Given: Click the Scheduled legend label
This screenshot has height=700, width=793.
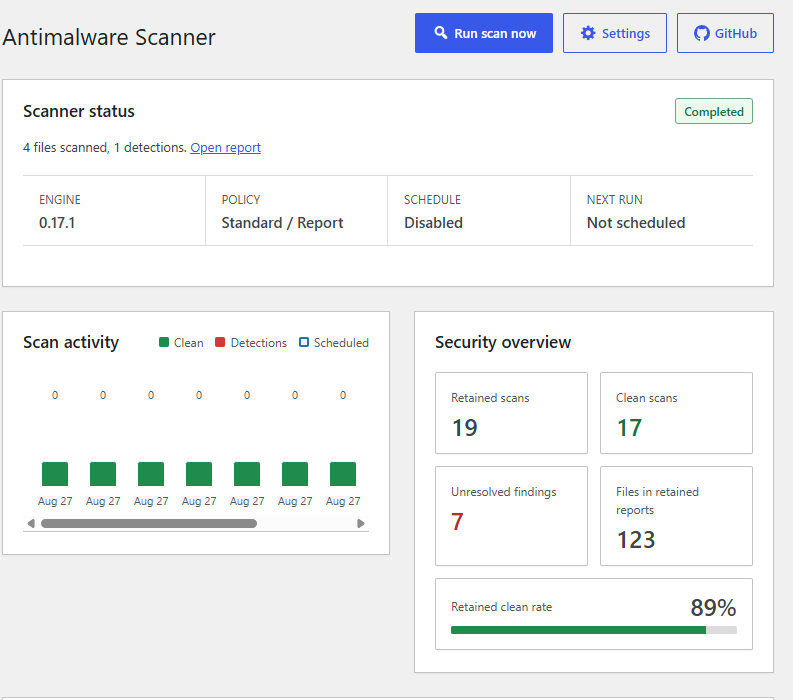Looking at the screenshot, I should tap(341, 343).
